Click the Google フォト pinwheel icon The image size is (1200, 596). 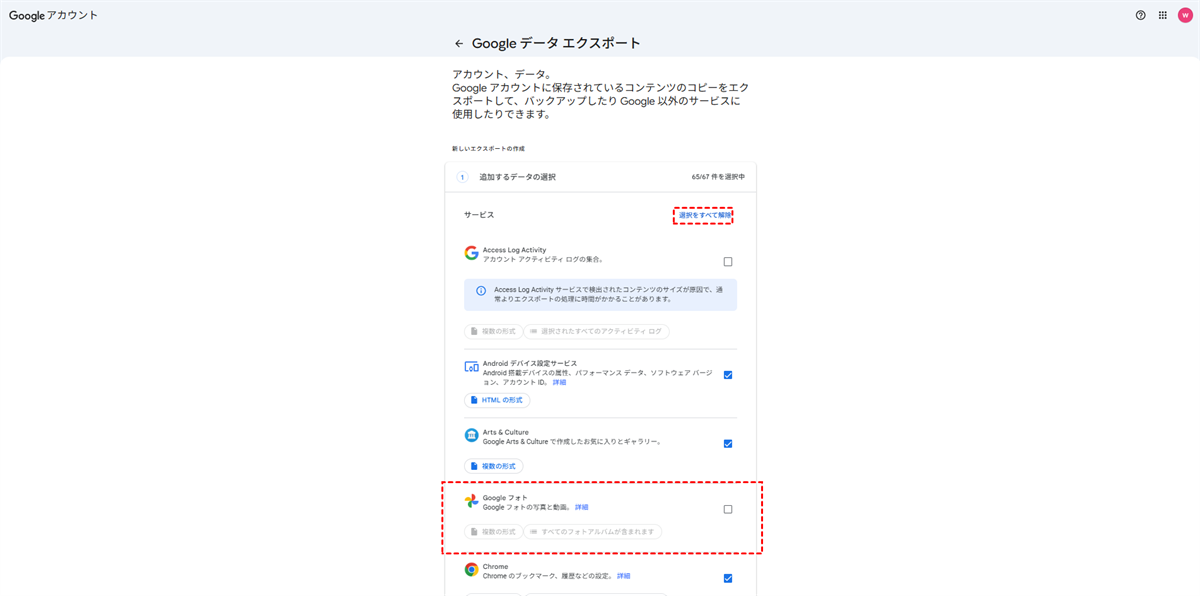click(x=471, y=501)
